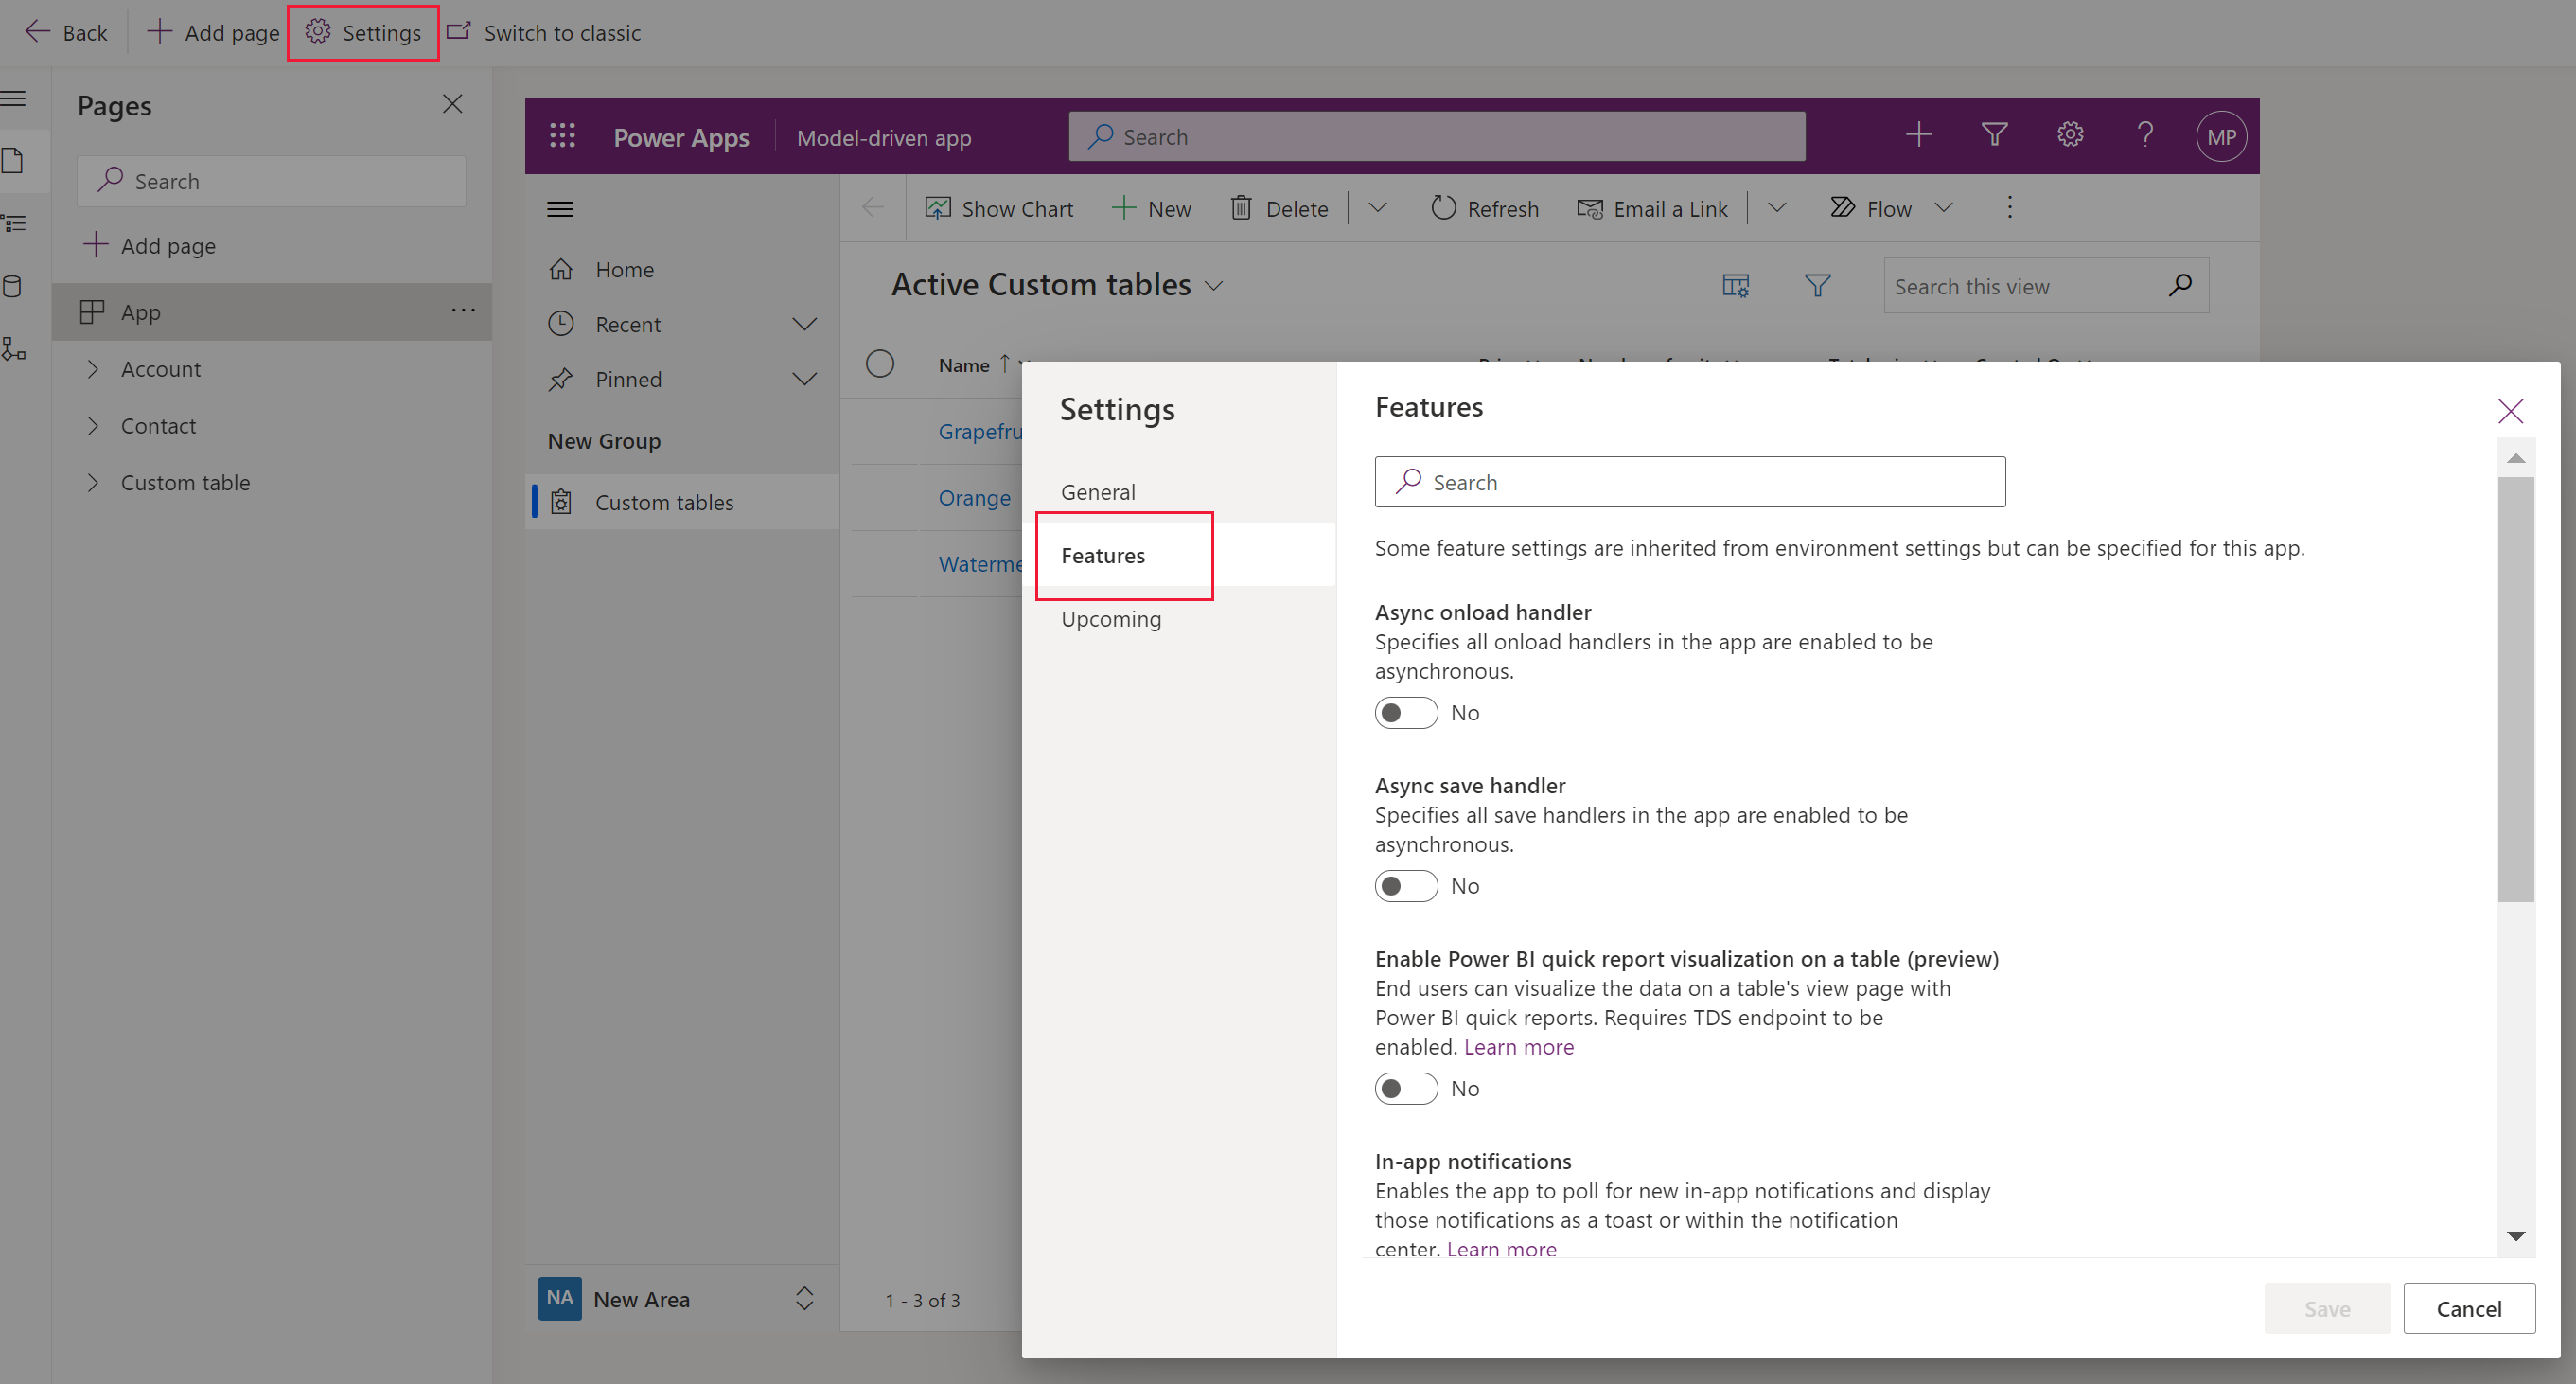
Task: Click the Flow icon in toolbar
Action: pyautogui.click(x=1844, y=206)
